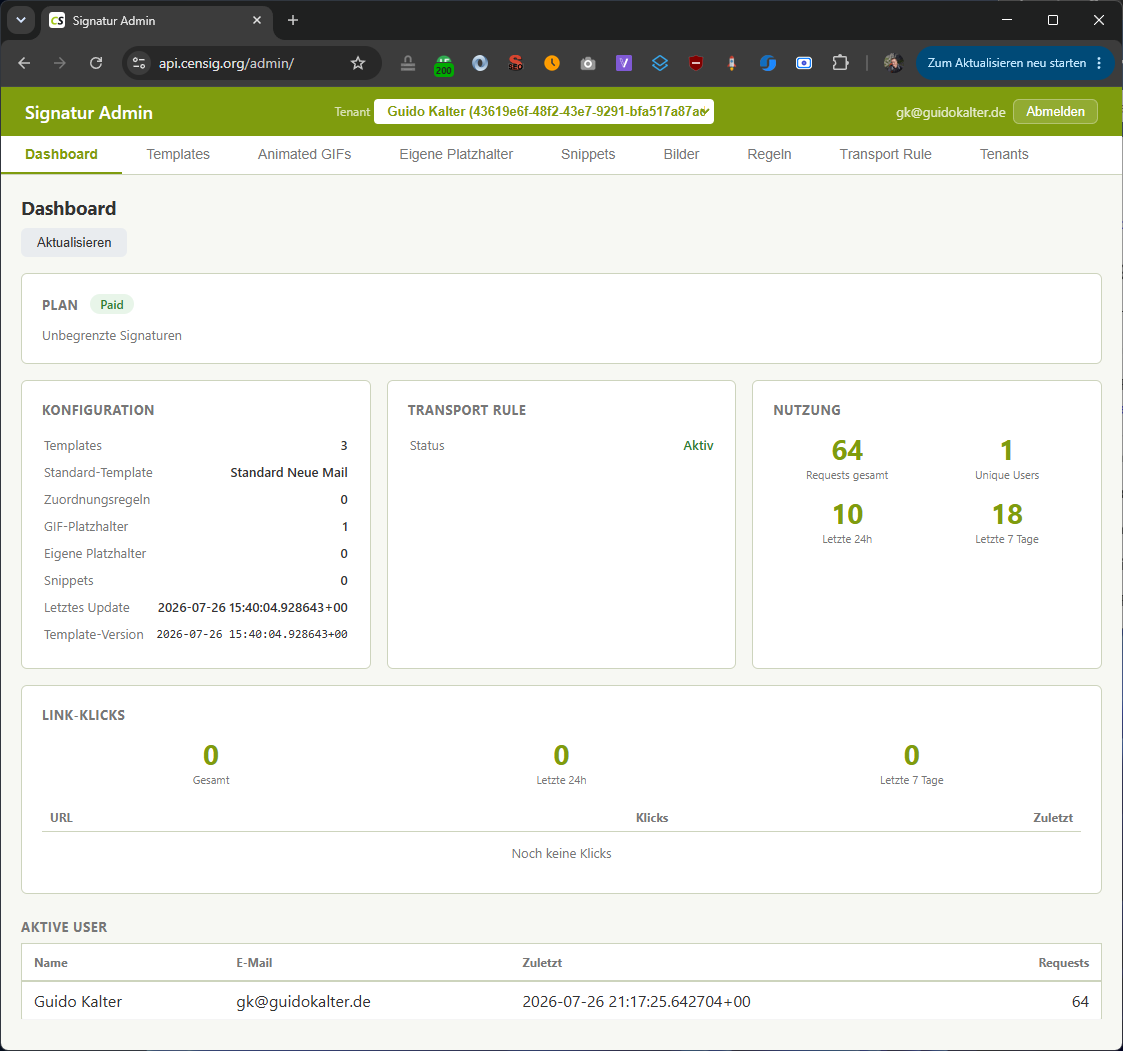Click the Klicks column header
The width and height of the screenshot is (1123, 1051).
pyautogui.click(x=652, y=817)
